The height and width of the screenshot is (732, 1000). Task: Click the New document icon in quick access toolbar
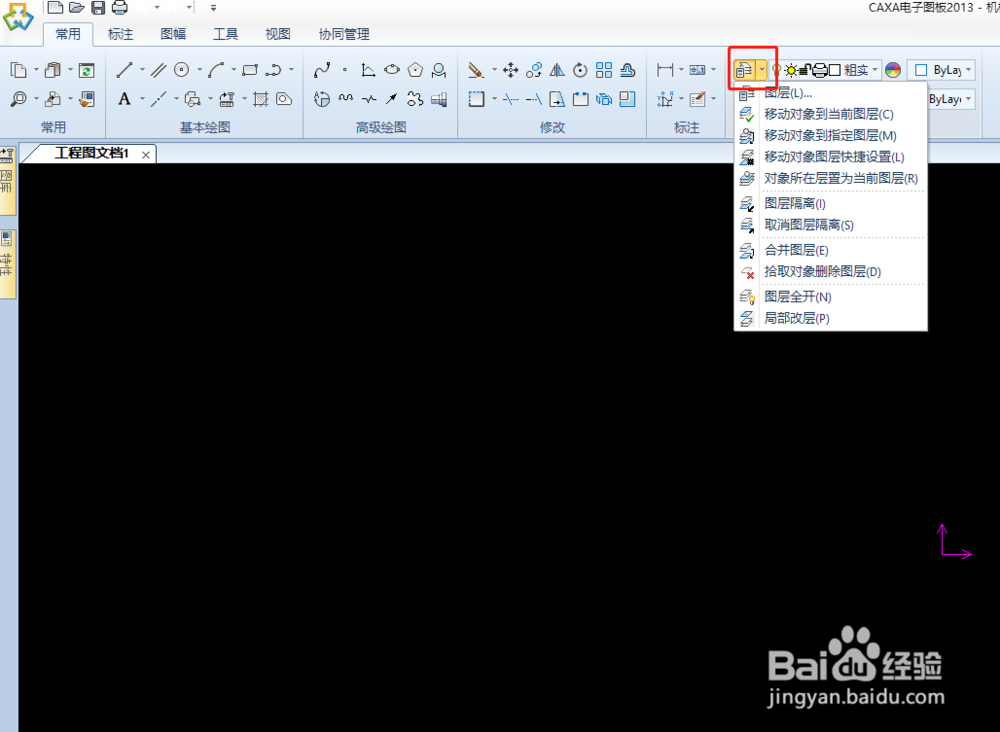click(55, 8)
